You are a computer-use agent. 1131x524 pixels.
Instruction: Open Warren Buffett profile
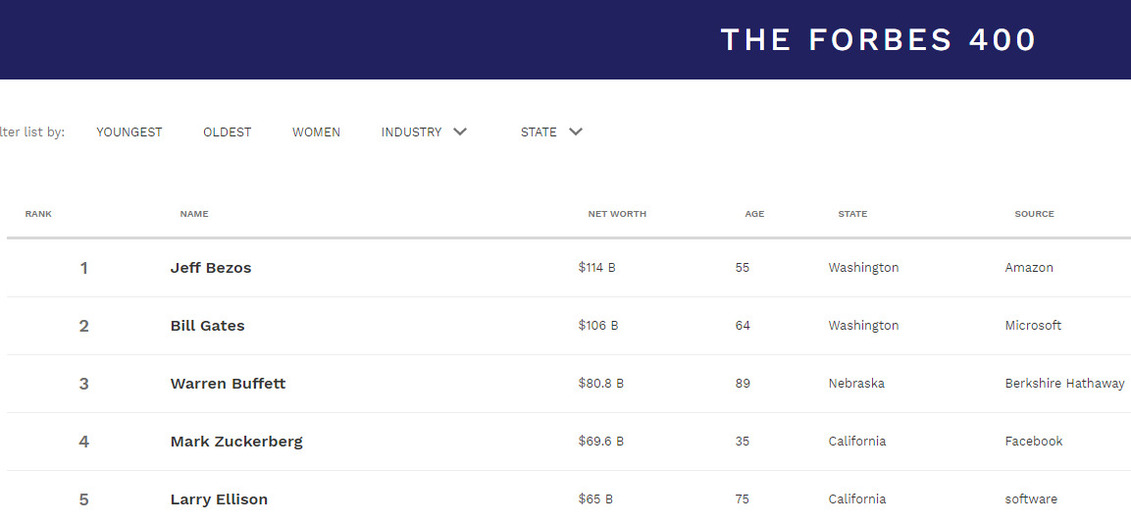pos(228,383)
